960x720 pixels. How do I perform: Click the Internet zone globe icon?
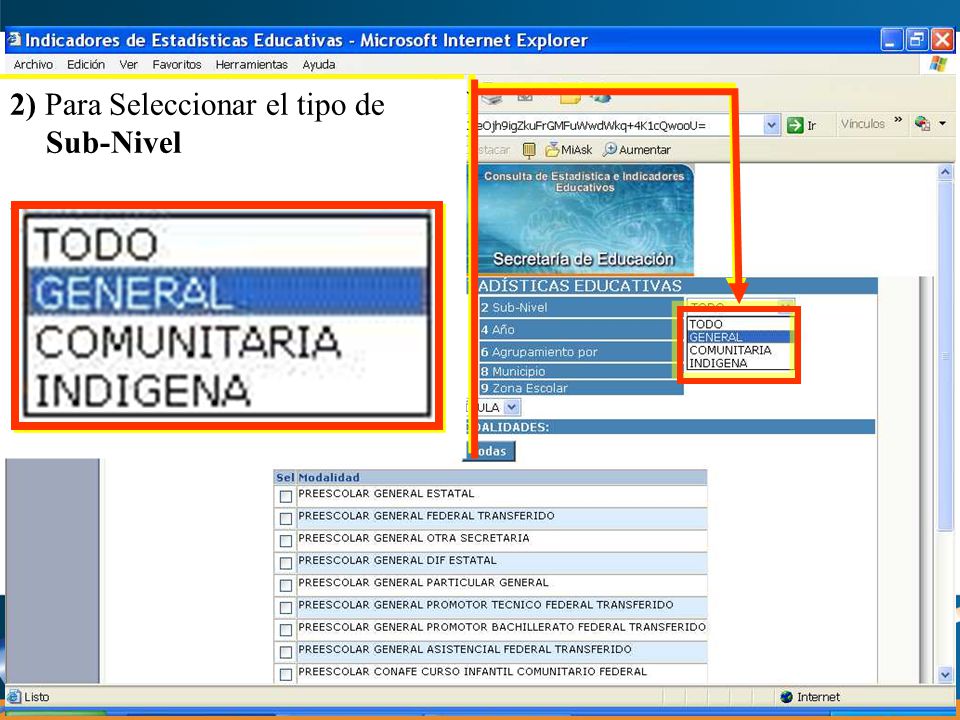[787, 697]
